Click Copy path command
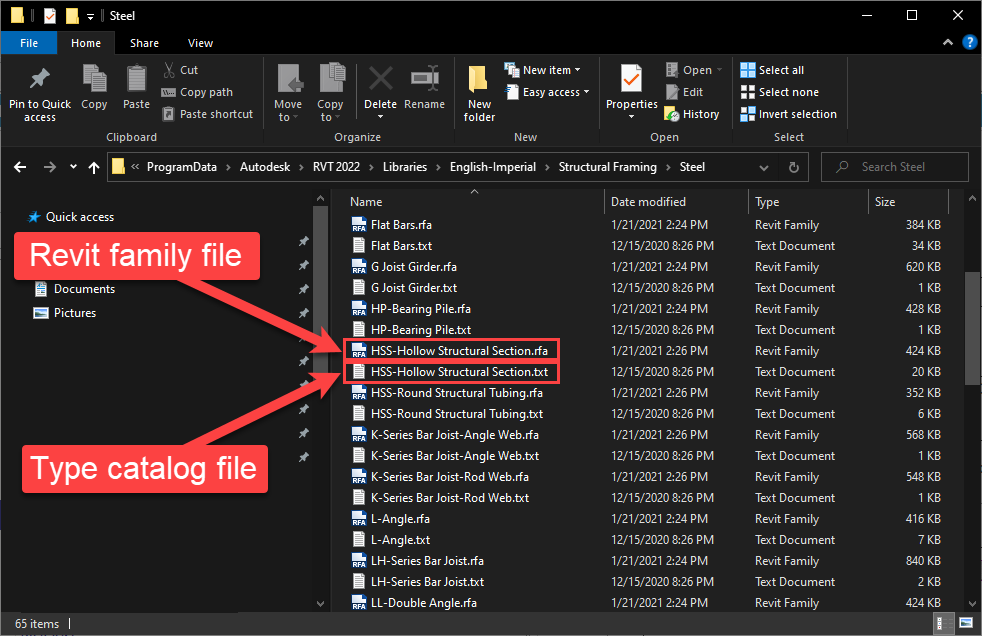 click(x=197, y=92)
